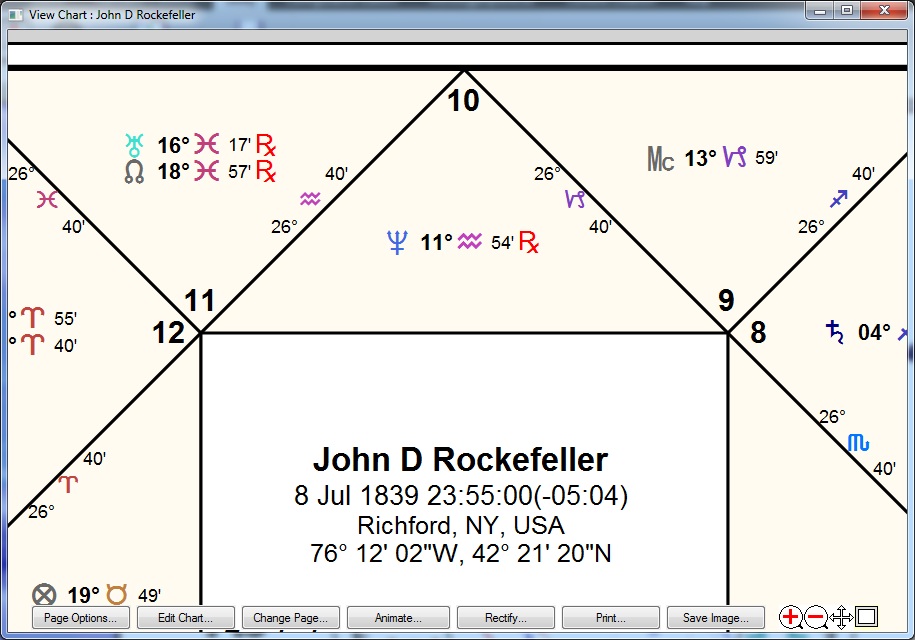Image resolution: width=915 pixels, height=640 pixels.
Task: Open the Rectify tool
Action: (505, 618)
